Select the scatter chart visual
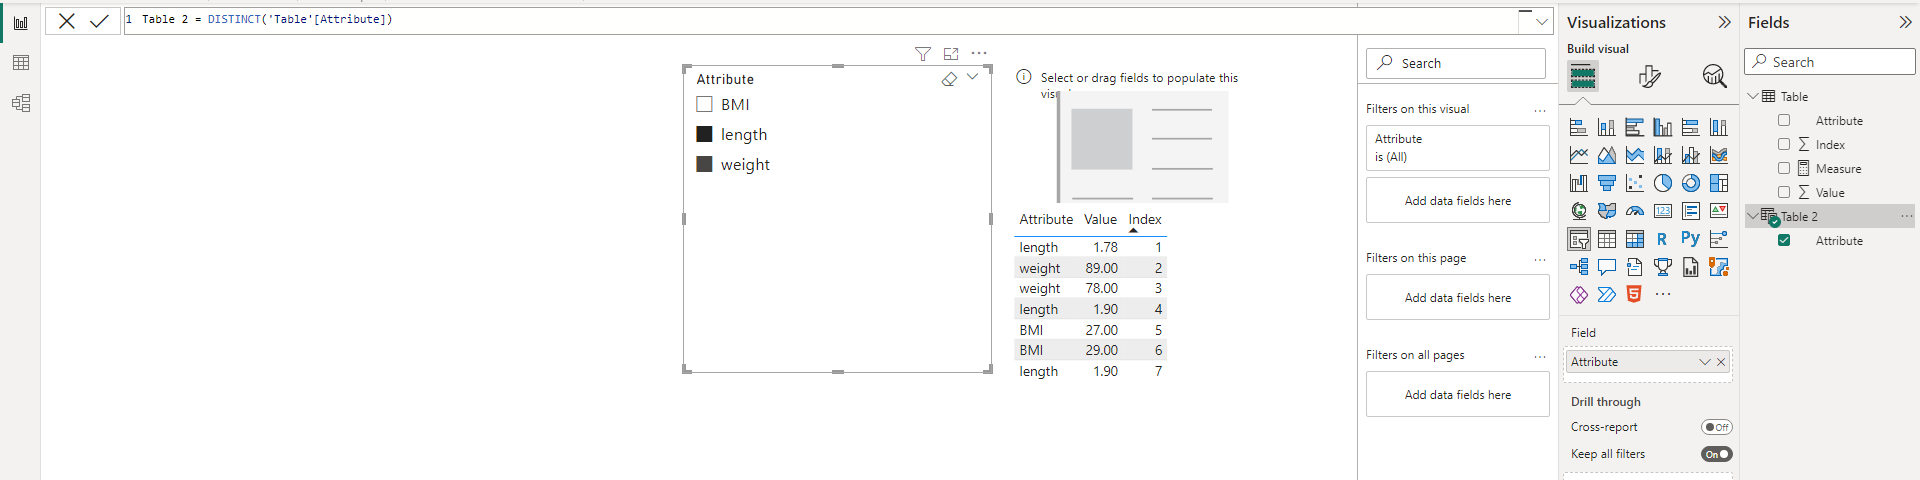The height and width of the screenshot is (480, 1920). coord(1635,183)
